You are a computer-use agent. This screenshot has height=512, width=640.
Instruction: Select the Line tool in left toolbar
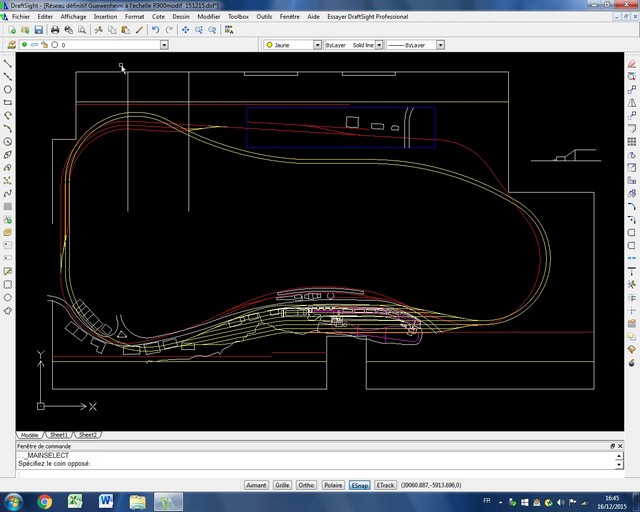8,63
